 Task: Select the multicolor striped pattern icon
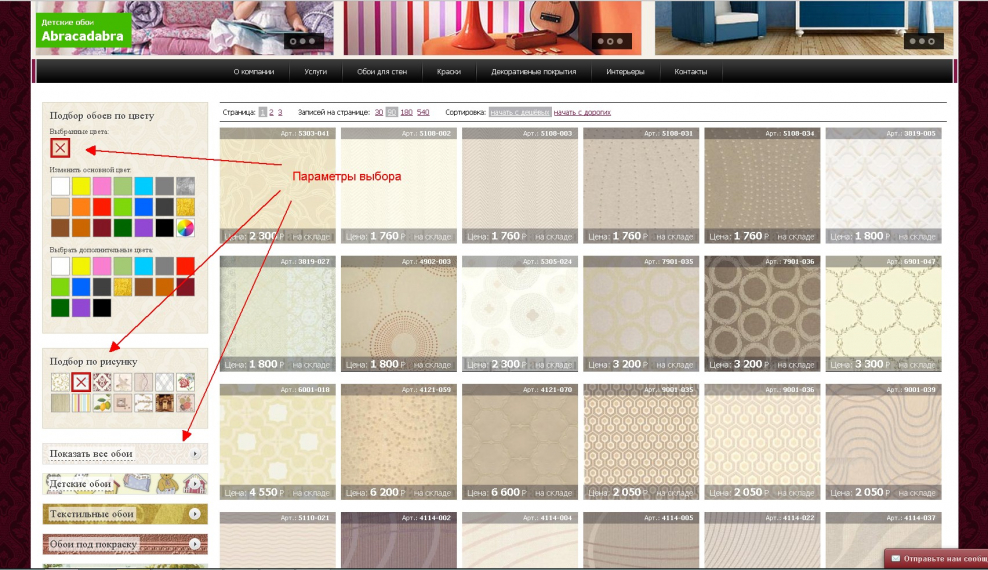click(x=81, y=403)
